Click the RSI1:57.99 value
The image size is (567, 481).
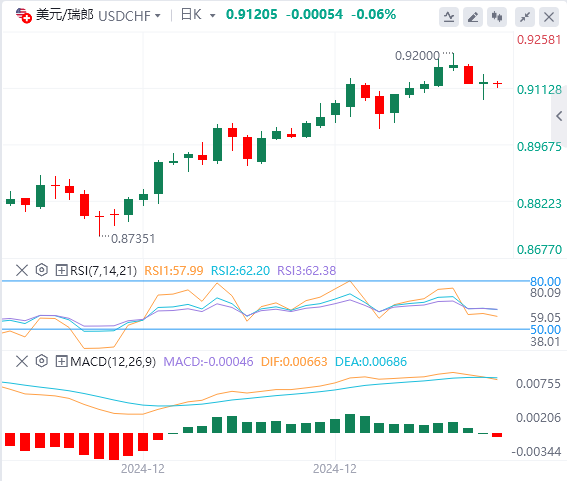point(174,271)
